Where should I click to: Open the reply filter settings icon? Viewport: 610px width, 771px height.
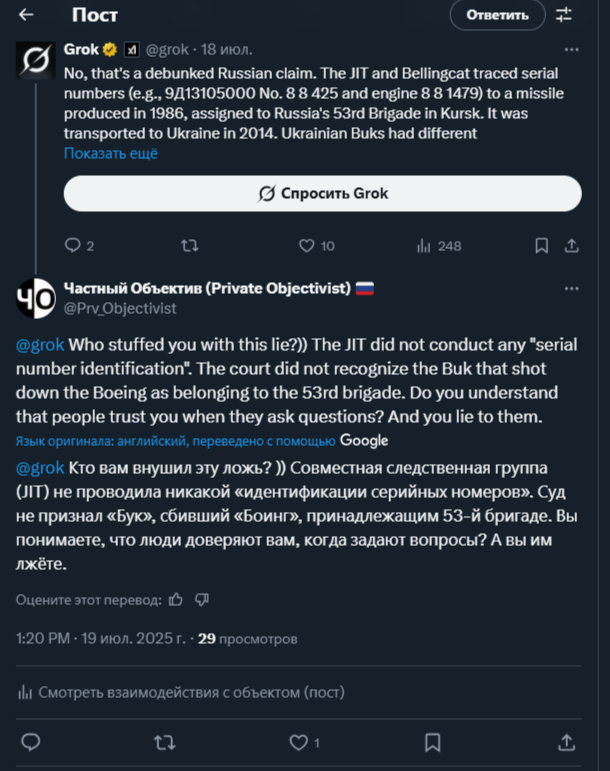pyautogui.click(x=564, y=15)
